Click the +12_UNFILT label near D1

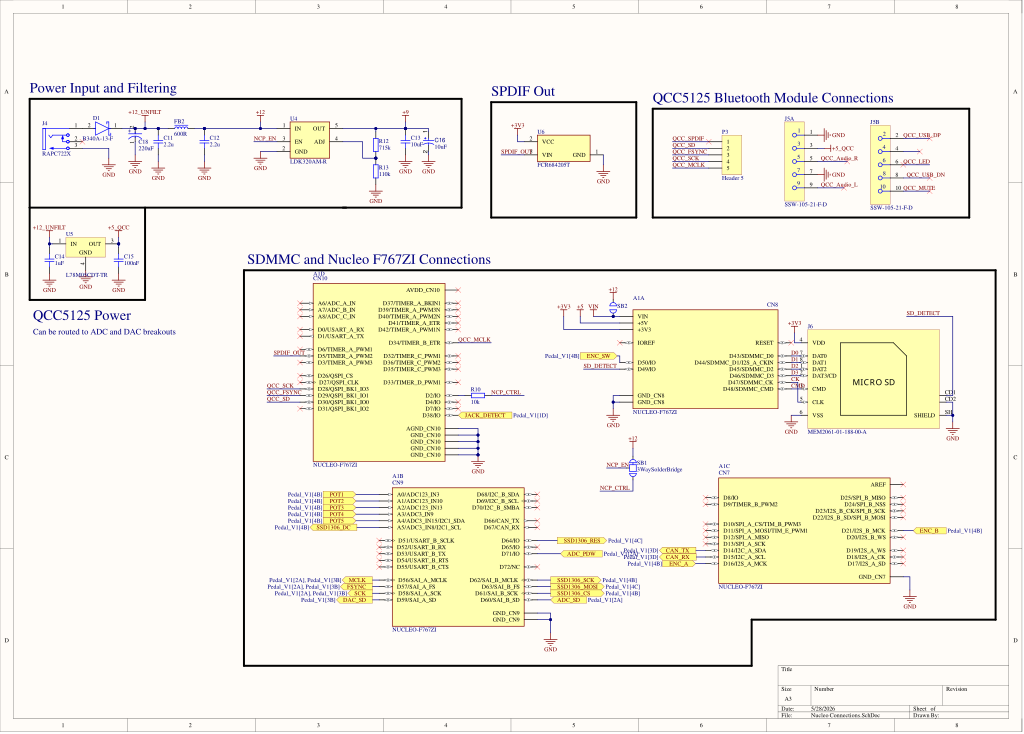[x=144, y=112]
